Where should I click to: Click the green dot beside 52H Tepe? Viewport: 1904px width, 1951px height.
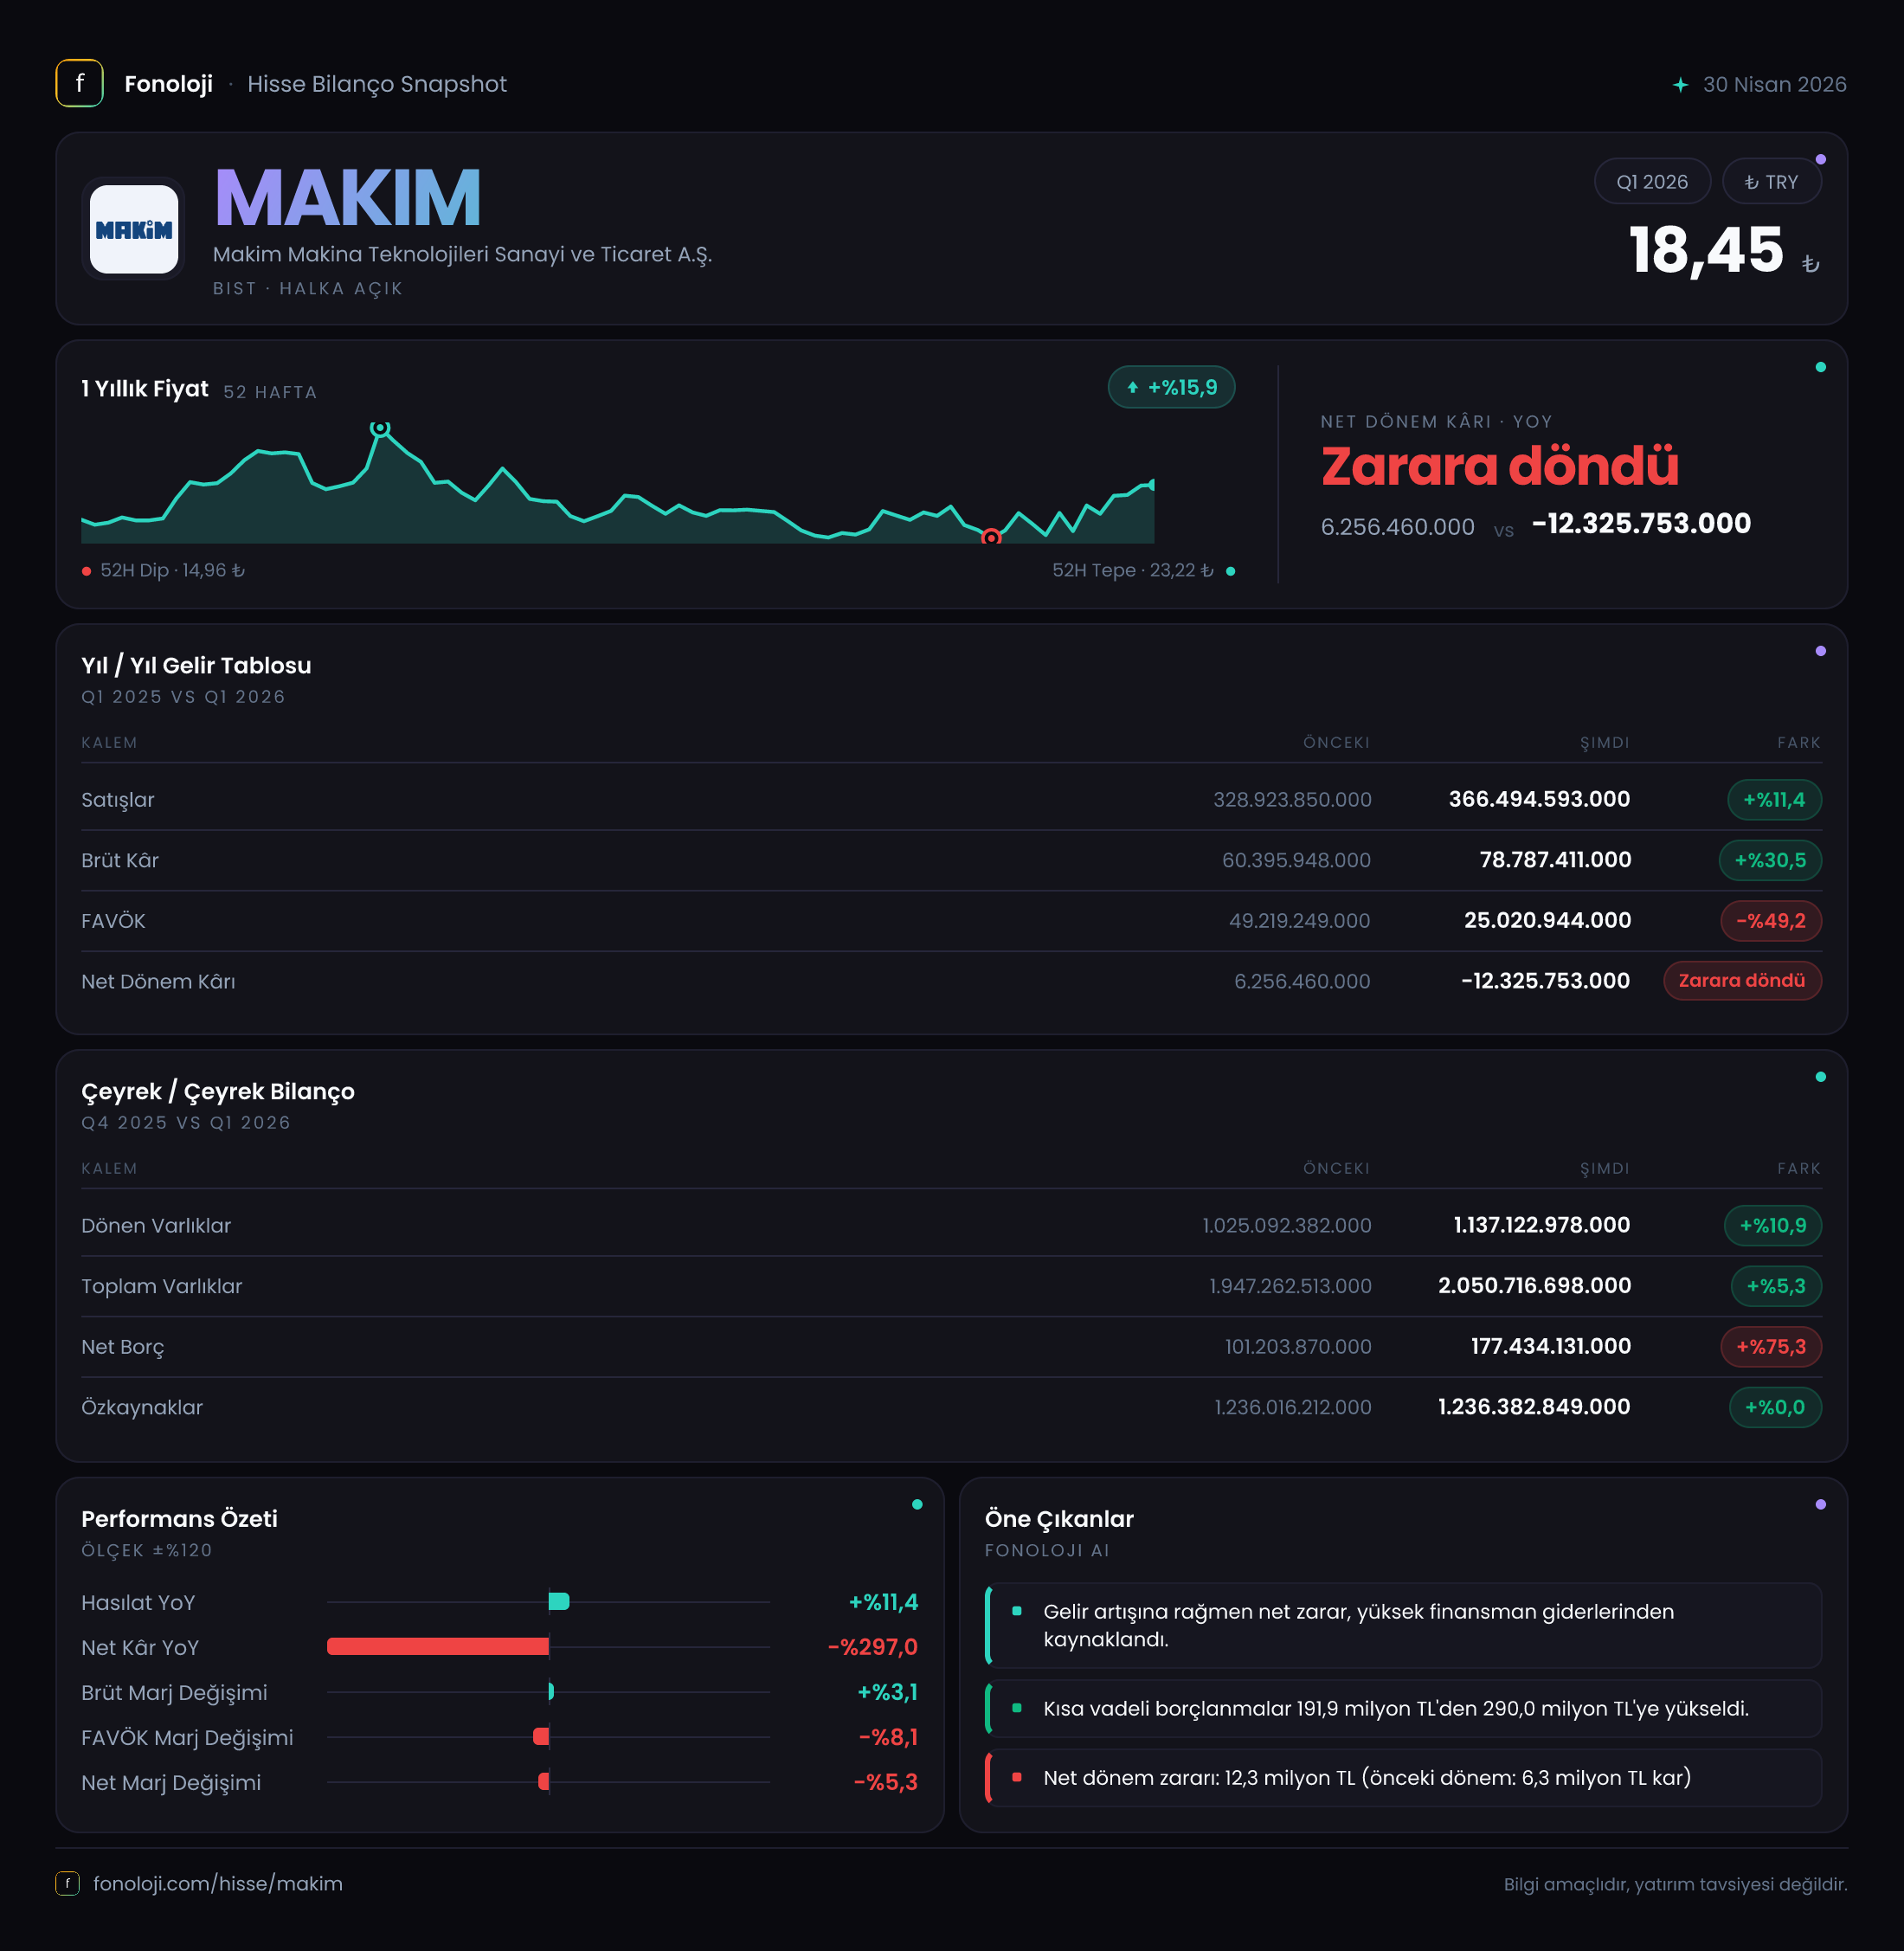tap(1230, 571)
